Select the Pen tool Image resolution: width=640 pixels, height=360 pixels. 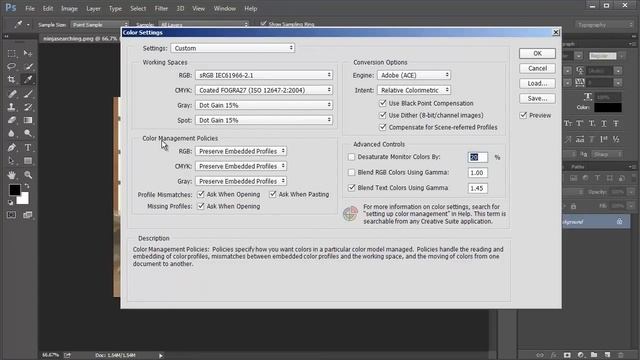coord(11,147)
